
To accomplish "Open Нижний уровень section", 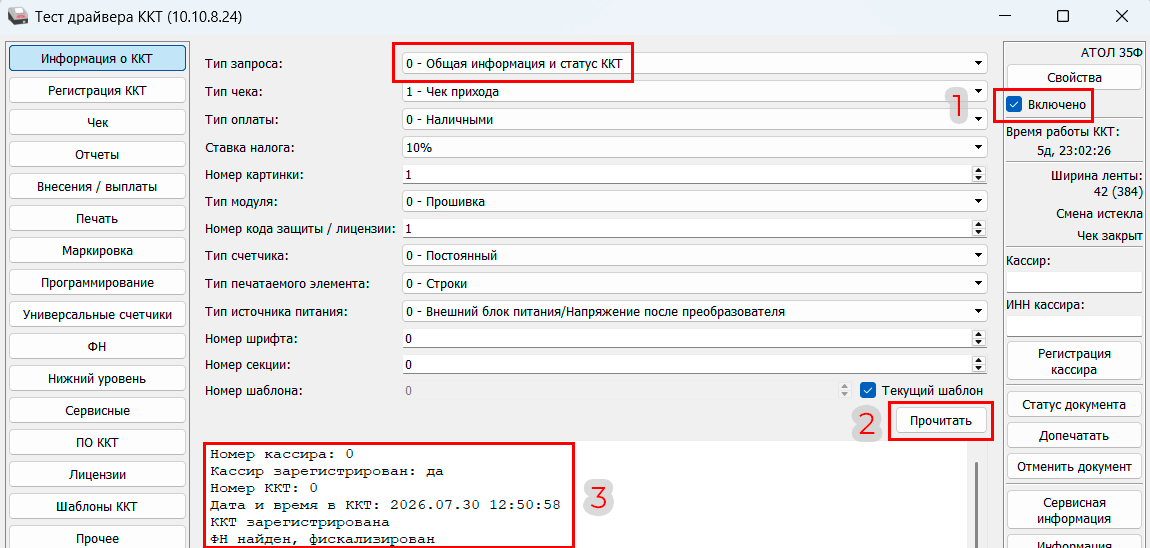I will click(97, 379).
